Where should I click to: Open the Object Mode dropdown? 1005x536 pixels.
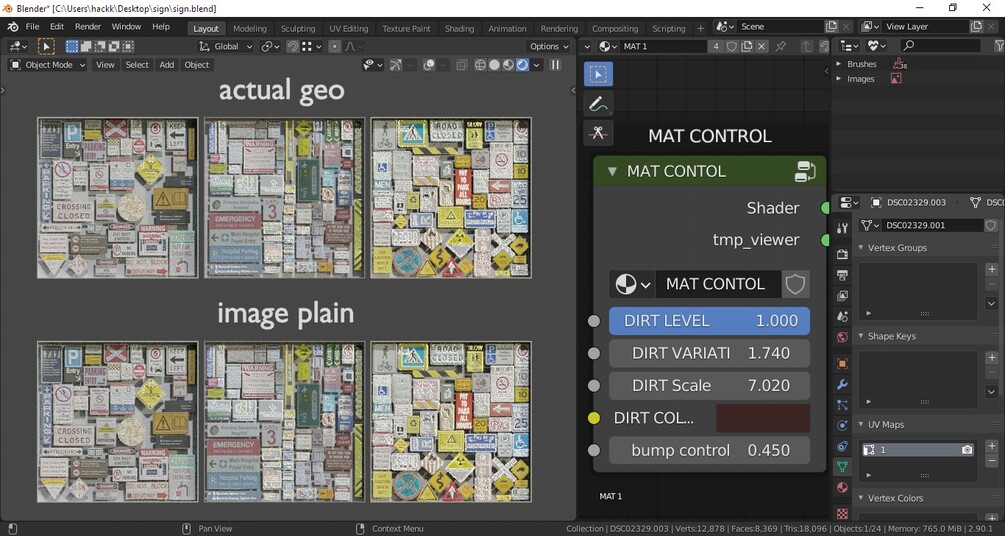tap(47, 65)
